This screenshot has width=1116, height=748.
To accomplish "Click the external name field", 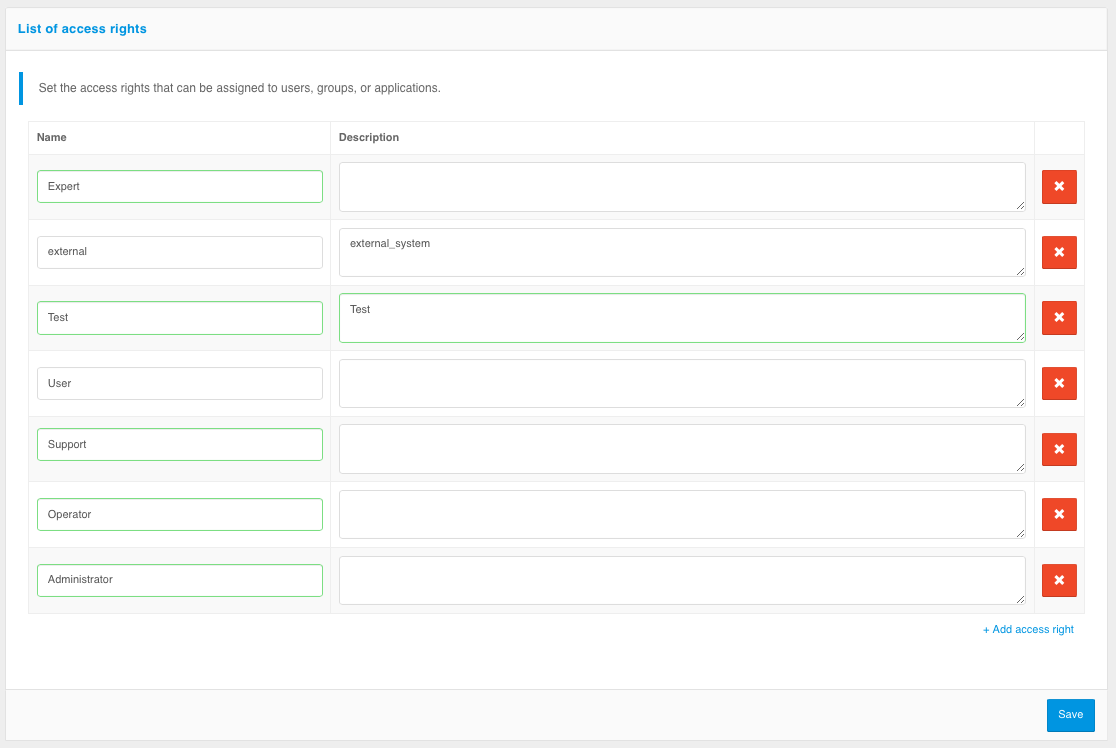I will point(180,252).
